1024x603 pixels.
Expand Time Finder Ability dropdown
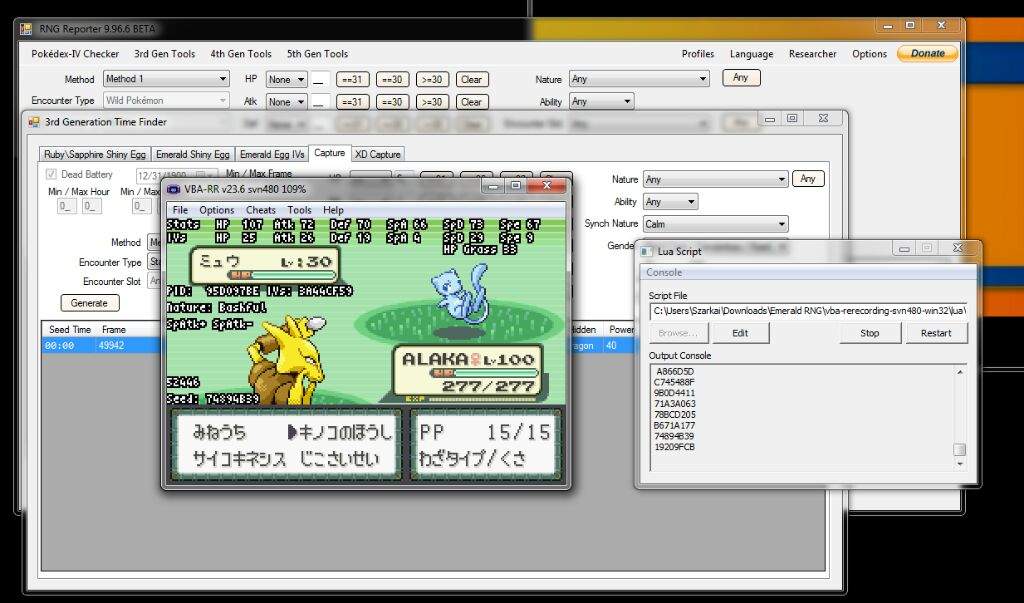point(671,202)
